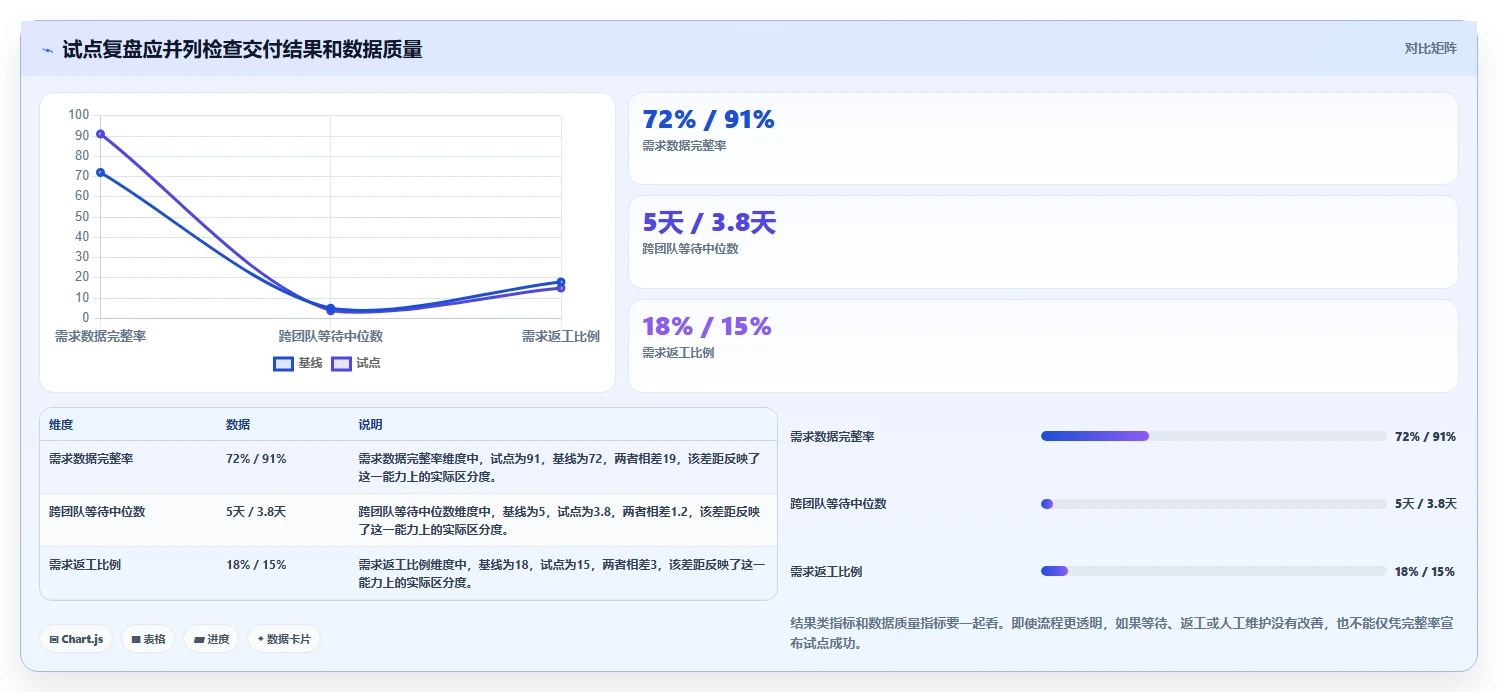Click the 说明 table column header

(370, 425)
